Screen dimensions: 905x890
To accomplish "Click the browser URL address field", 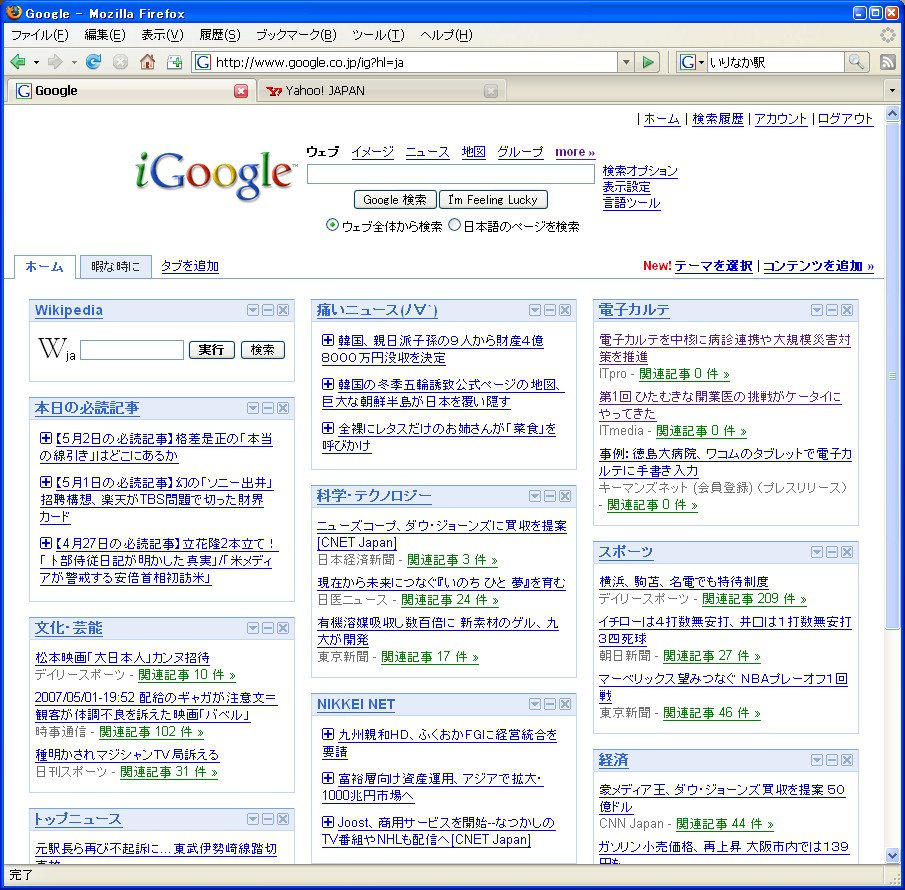I will (x=415, y=62).
